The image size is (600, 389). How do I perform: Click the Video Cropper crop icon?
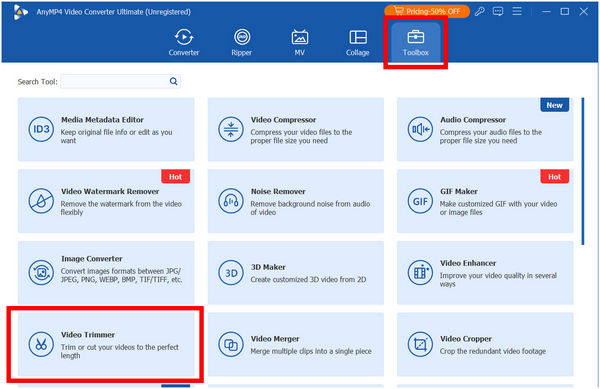(x=420, y=344)
